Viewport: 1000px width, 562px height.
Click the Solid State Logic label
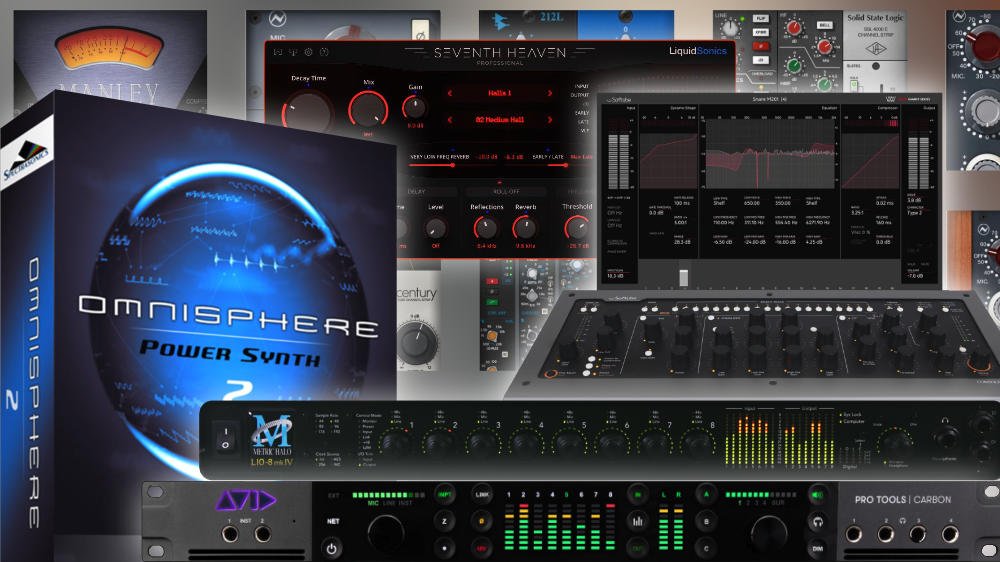pyautogui.click(x=875, y=18)
